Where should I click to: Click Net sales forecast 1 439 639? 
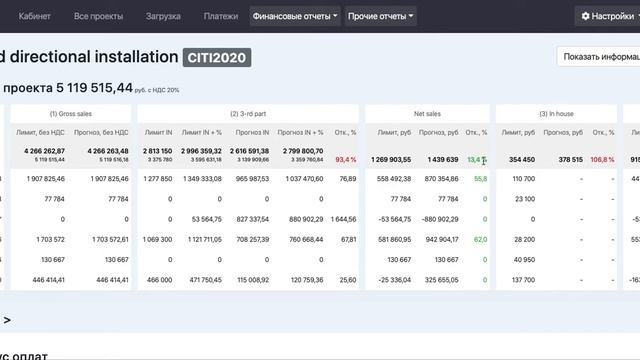click(x=443, y=160)
